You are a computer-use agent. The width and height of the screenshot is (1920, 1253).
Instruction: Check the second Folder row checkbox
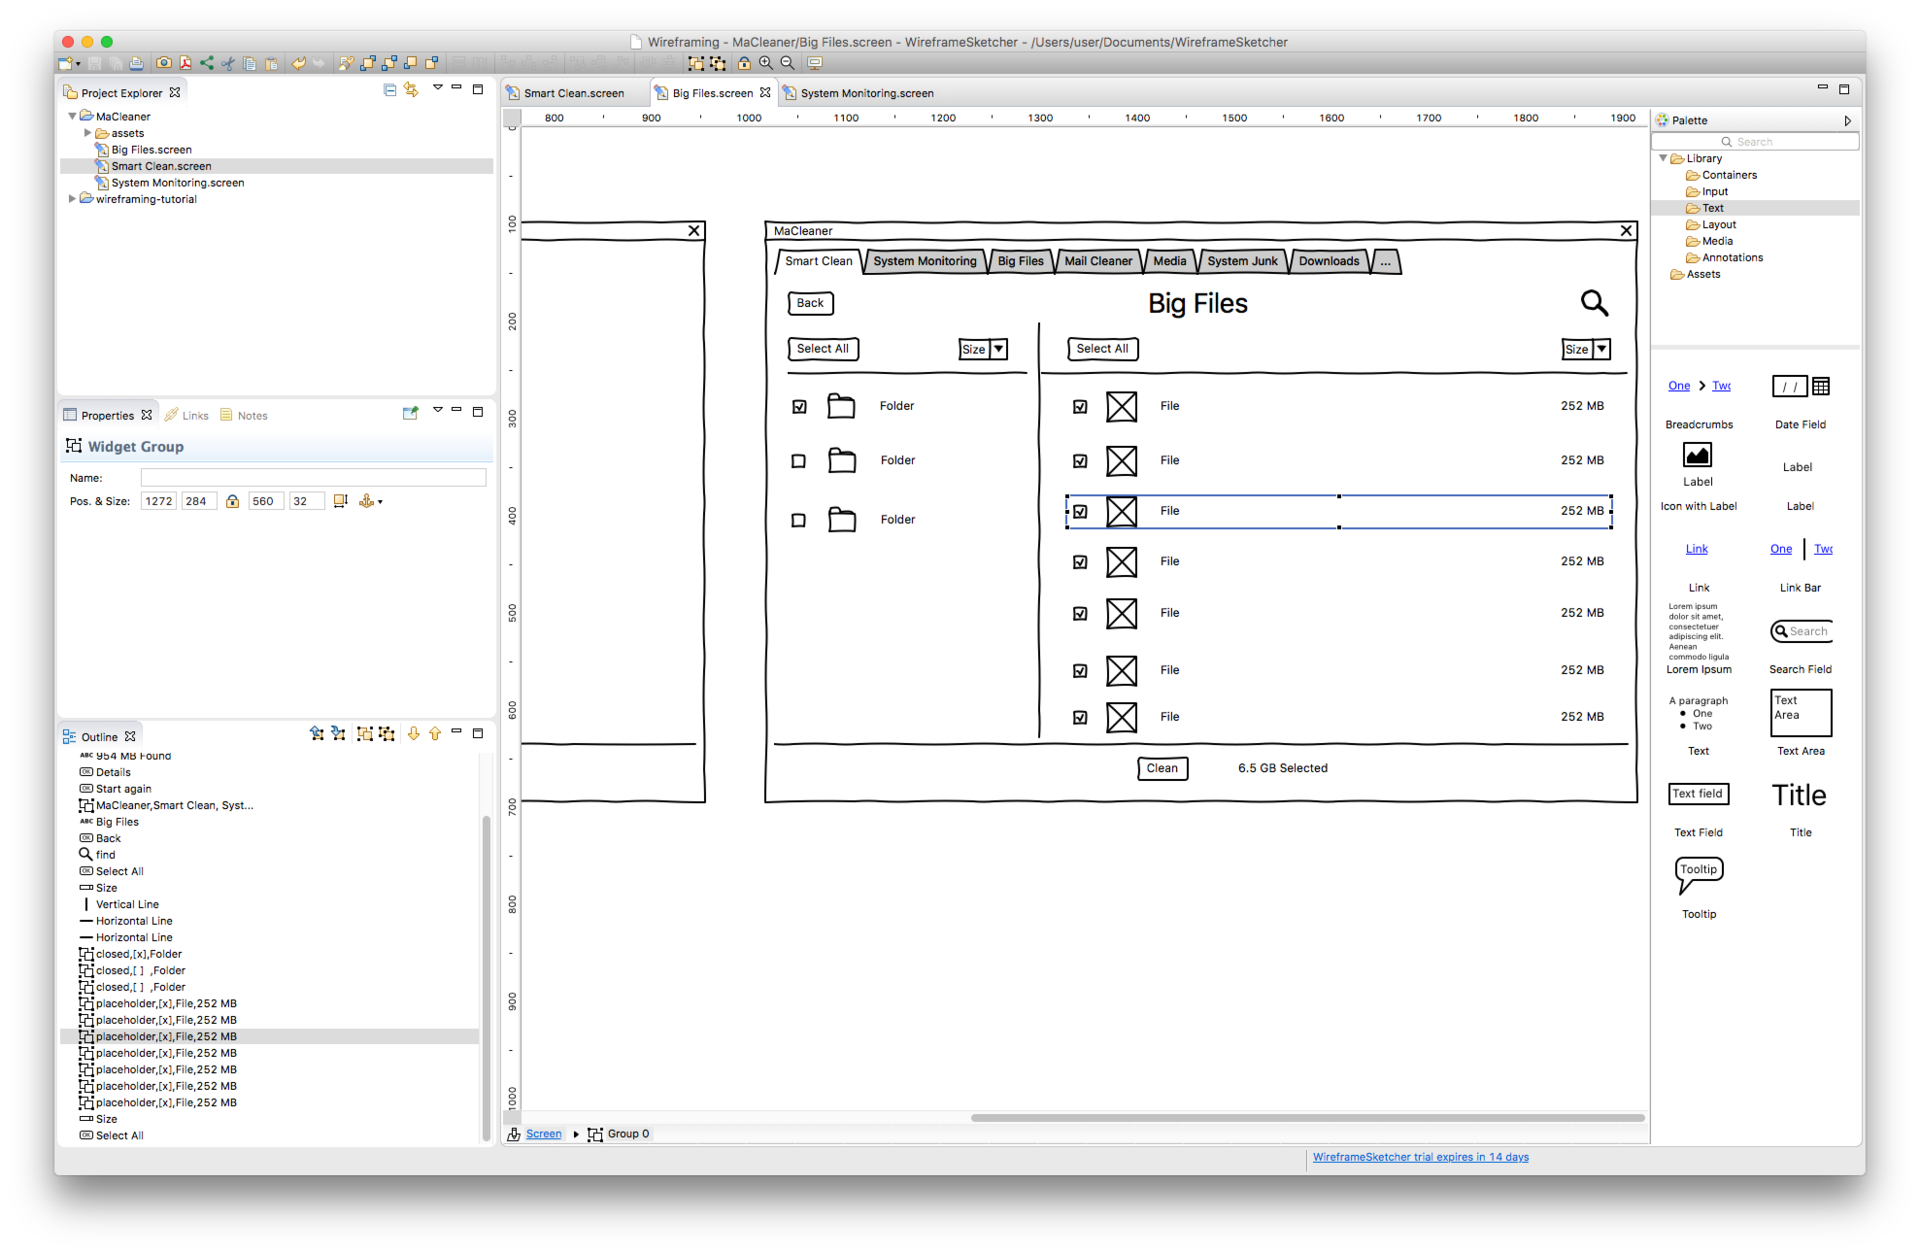pyautogui.click(x=798, y=461)
